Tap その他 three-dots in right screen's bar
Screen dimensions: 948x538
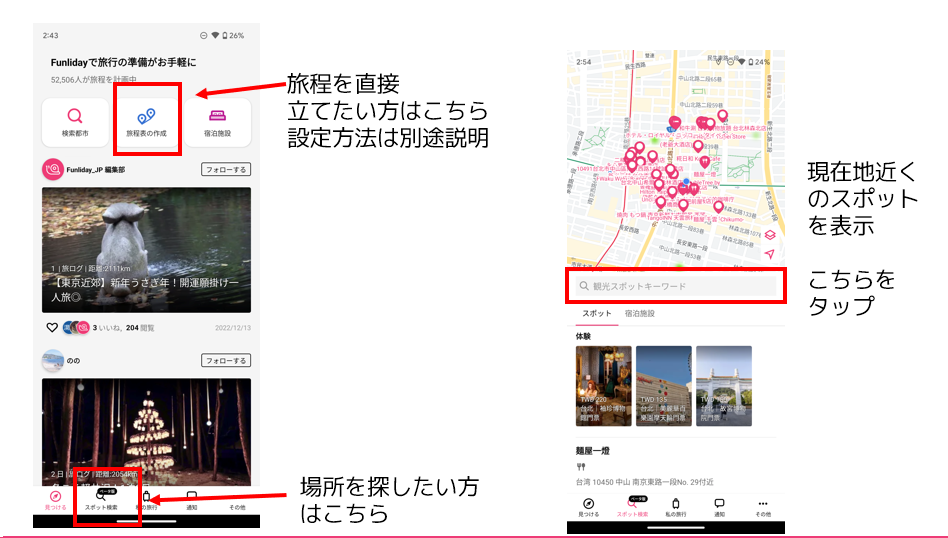(x=763, y=507)
